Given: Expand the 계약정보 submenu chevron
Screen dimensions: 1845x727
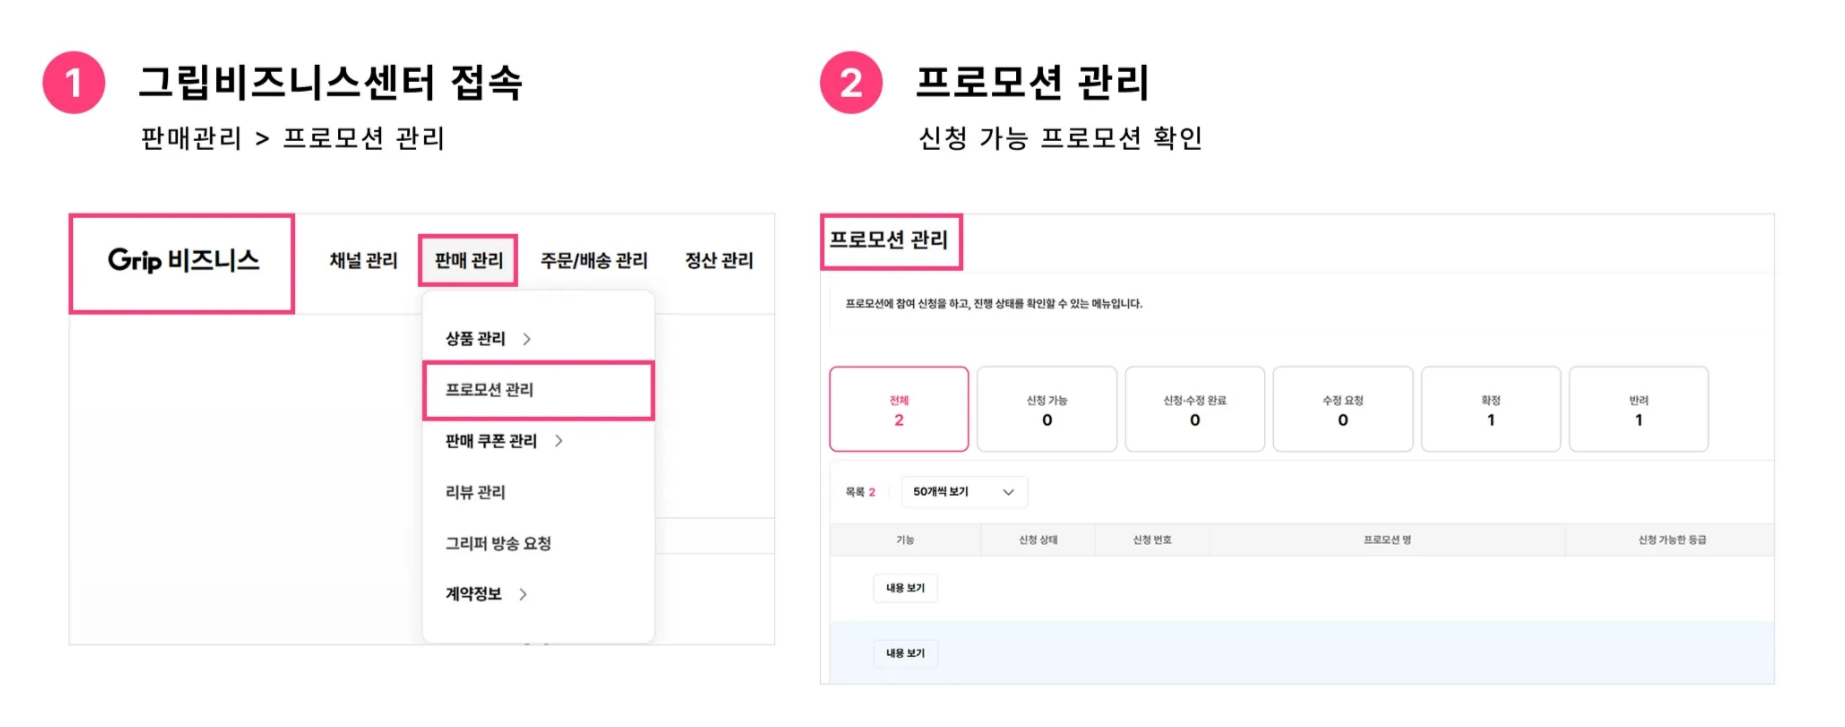Looking at the screenshot, I should click(x=523, y=594).
